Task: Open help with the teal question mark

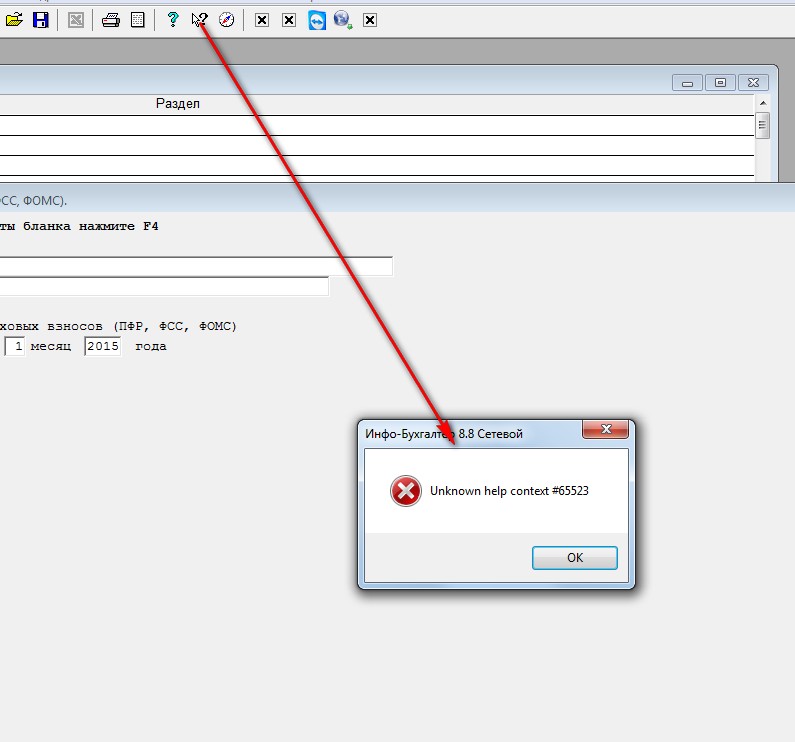Action: click(173, 20)
